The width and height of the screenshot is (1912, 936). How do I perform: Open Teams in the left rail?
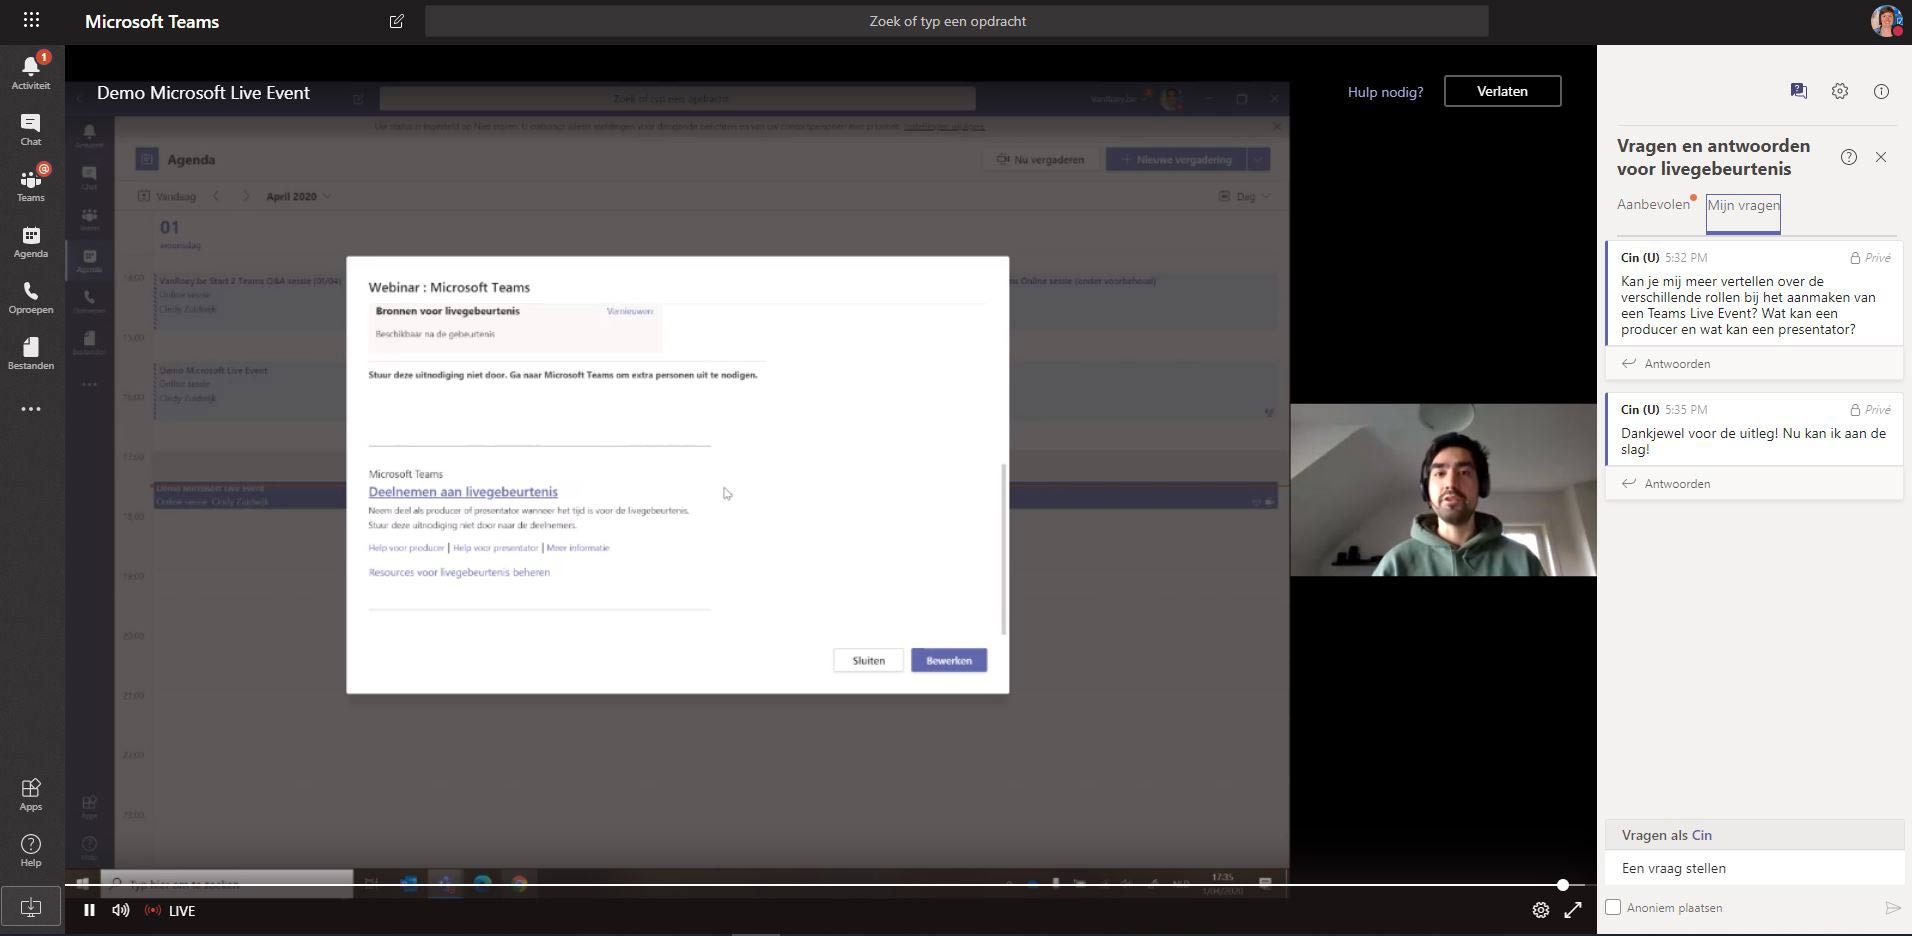pos(31,185)
